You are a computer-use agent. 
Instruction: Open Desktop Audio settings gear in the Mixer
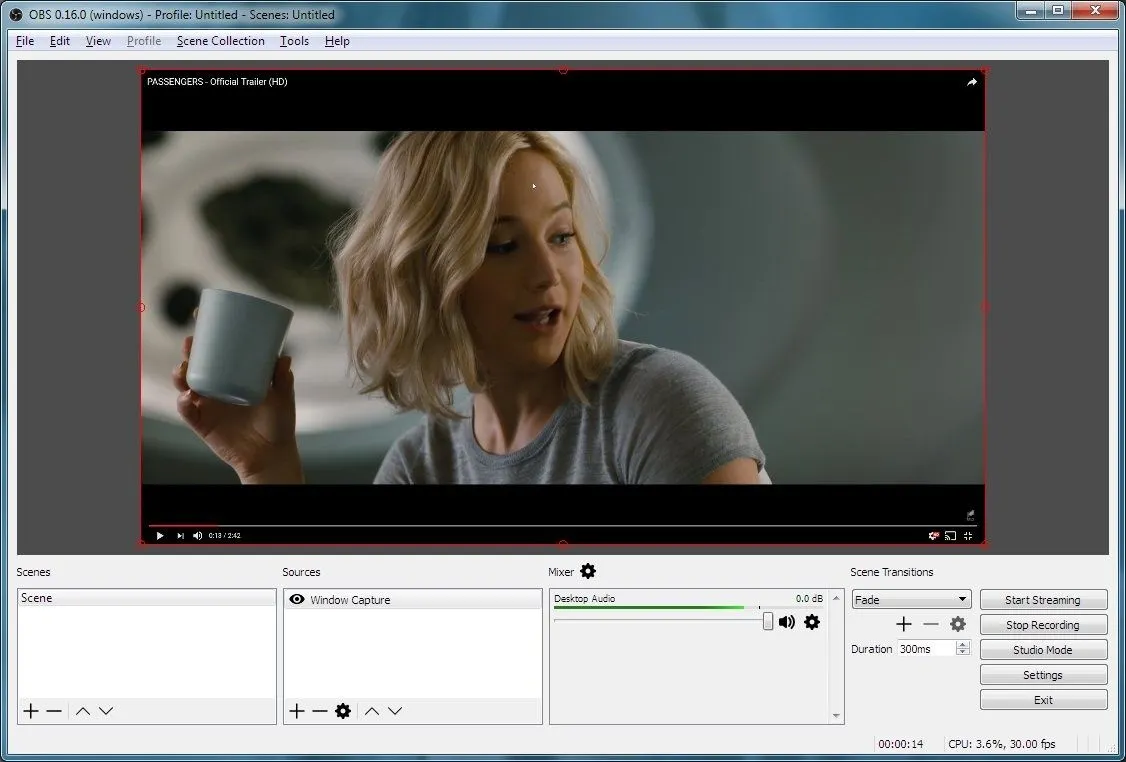pyautogui.click(x=812, y=621)
